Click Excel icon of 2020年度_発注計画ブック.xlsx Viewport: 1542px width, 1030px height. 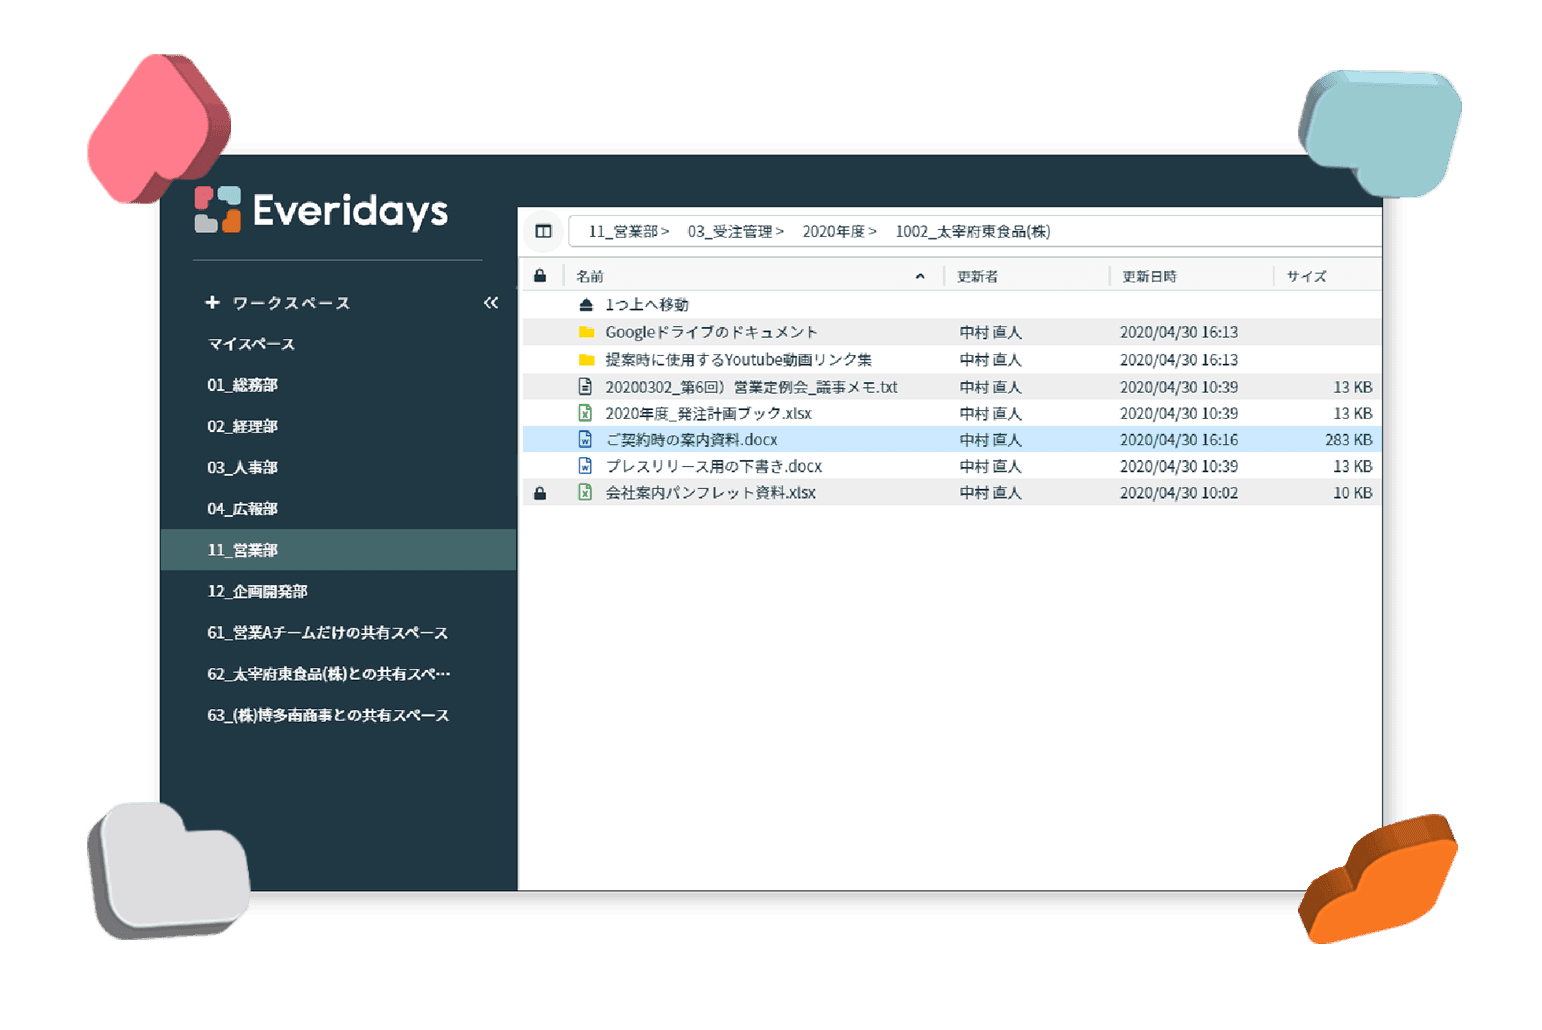pos(585,412)
